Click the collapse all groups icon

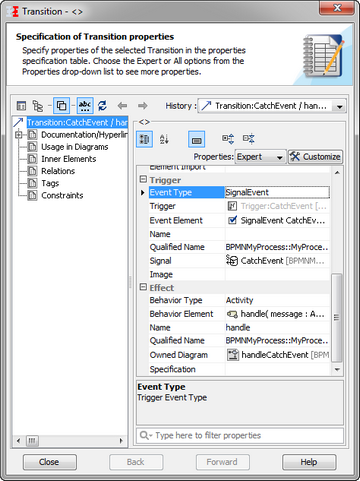click(x=249, y=139)
